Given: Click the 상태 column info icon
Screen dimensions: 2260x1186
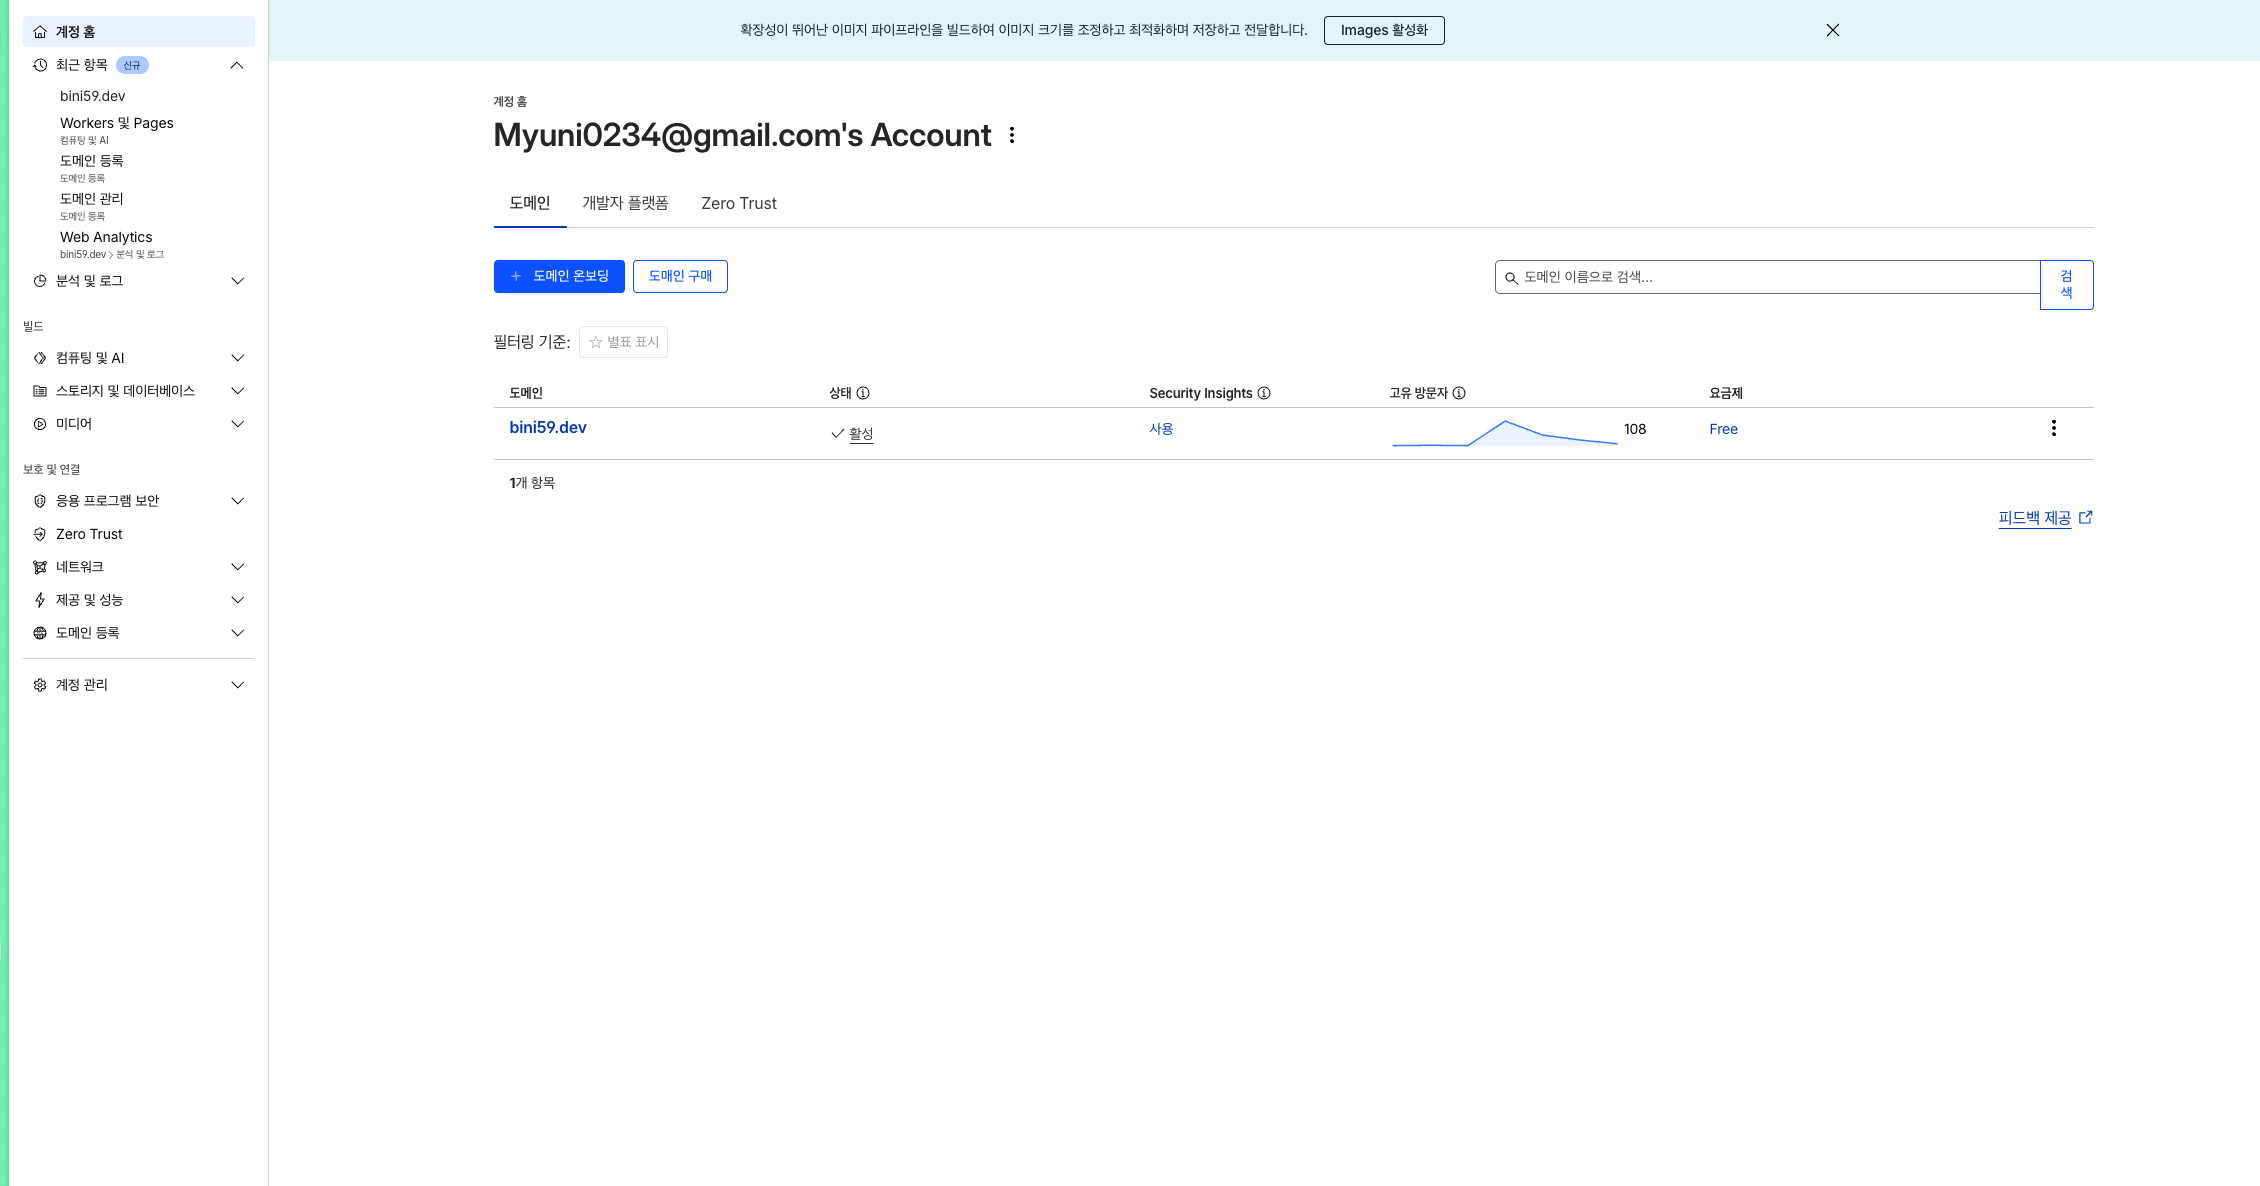Looking at the screenshot, I should [x=863, y=393].
